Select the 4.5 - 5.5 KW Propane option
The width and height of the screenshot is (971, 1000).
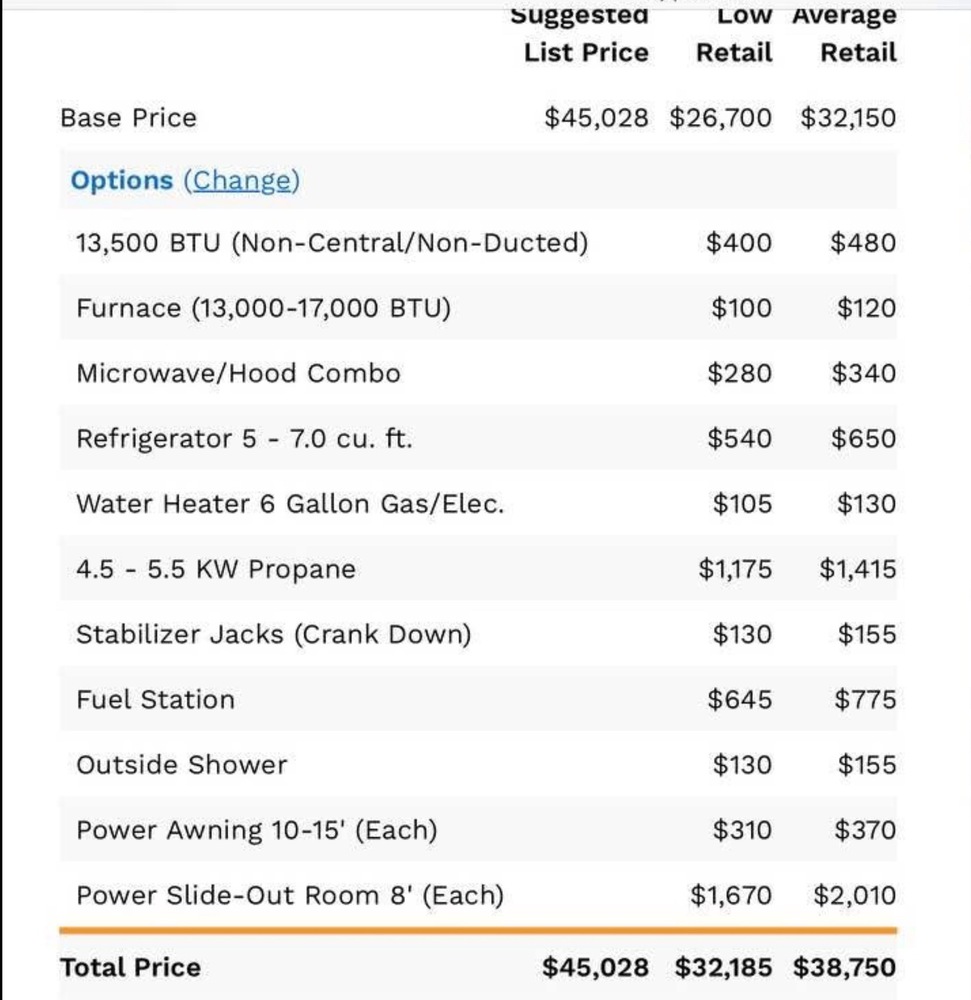pos(216,569)
